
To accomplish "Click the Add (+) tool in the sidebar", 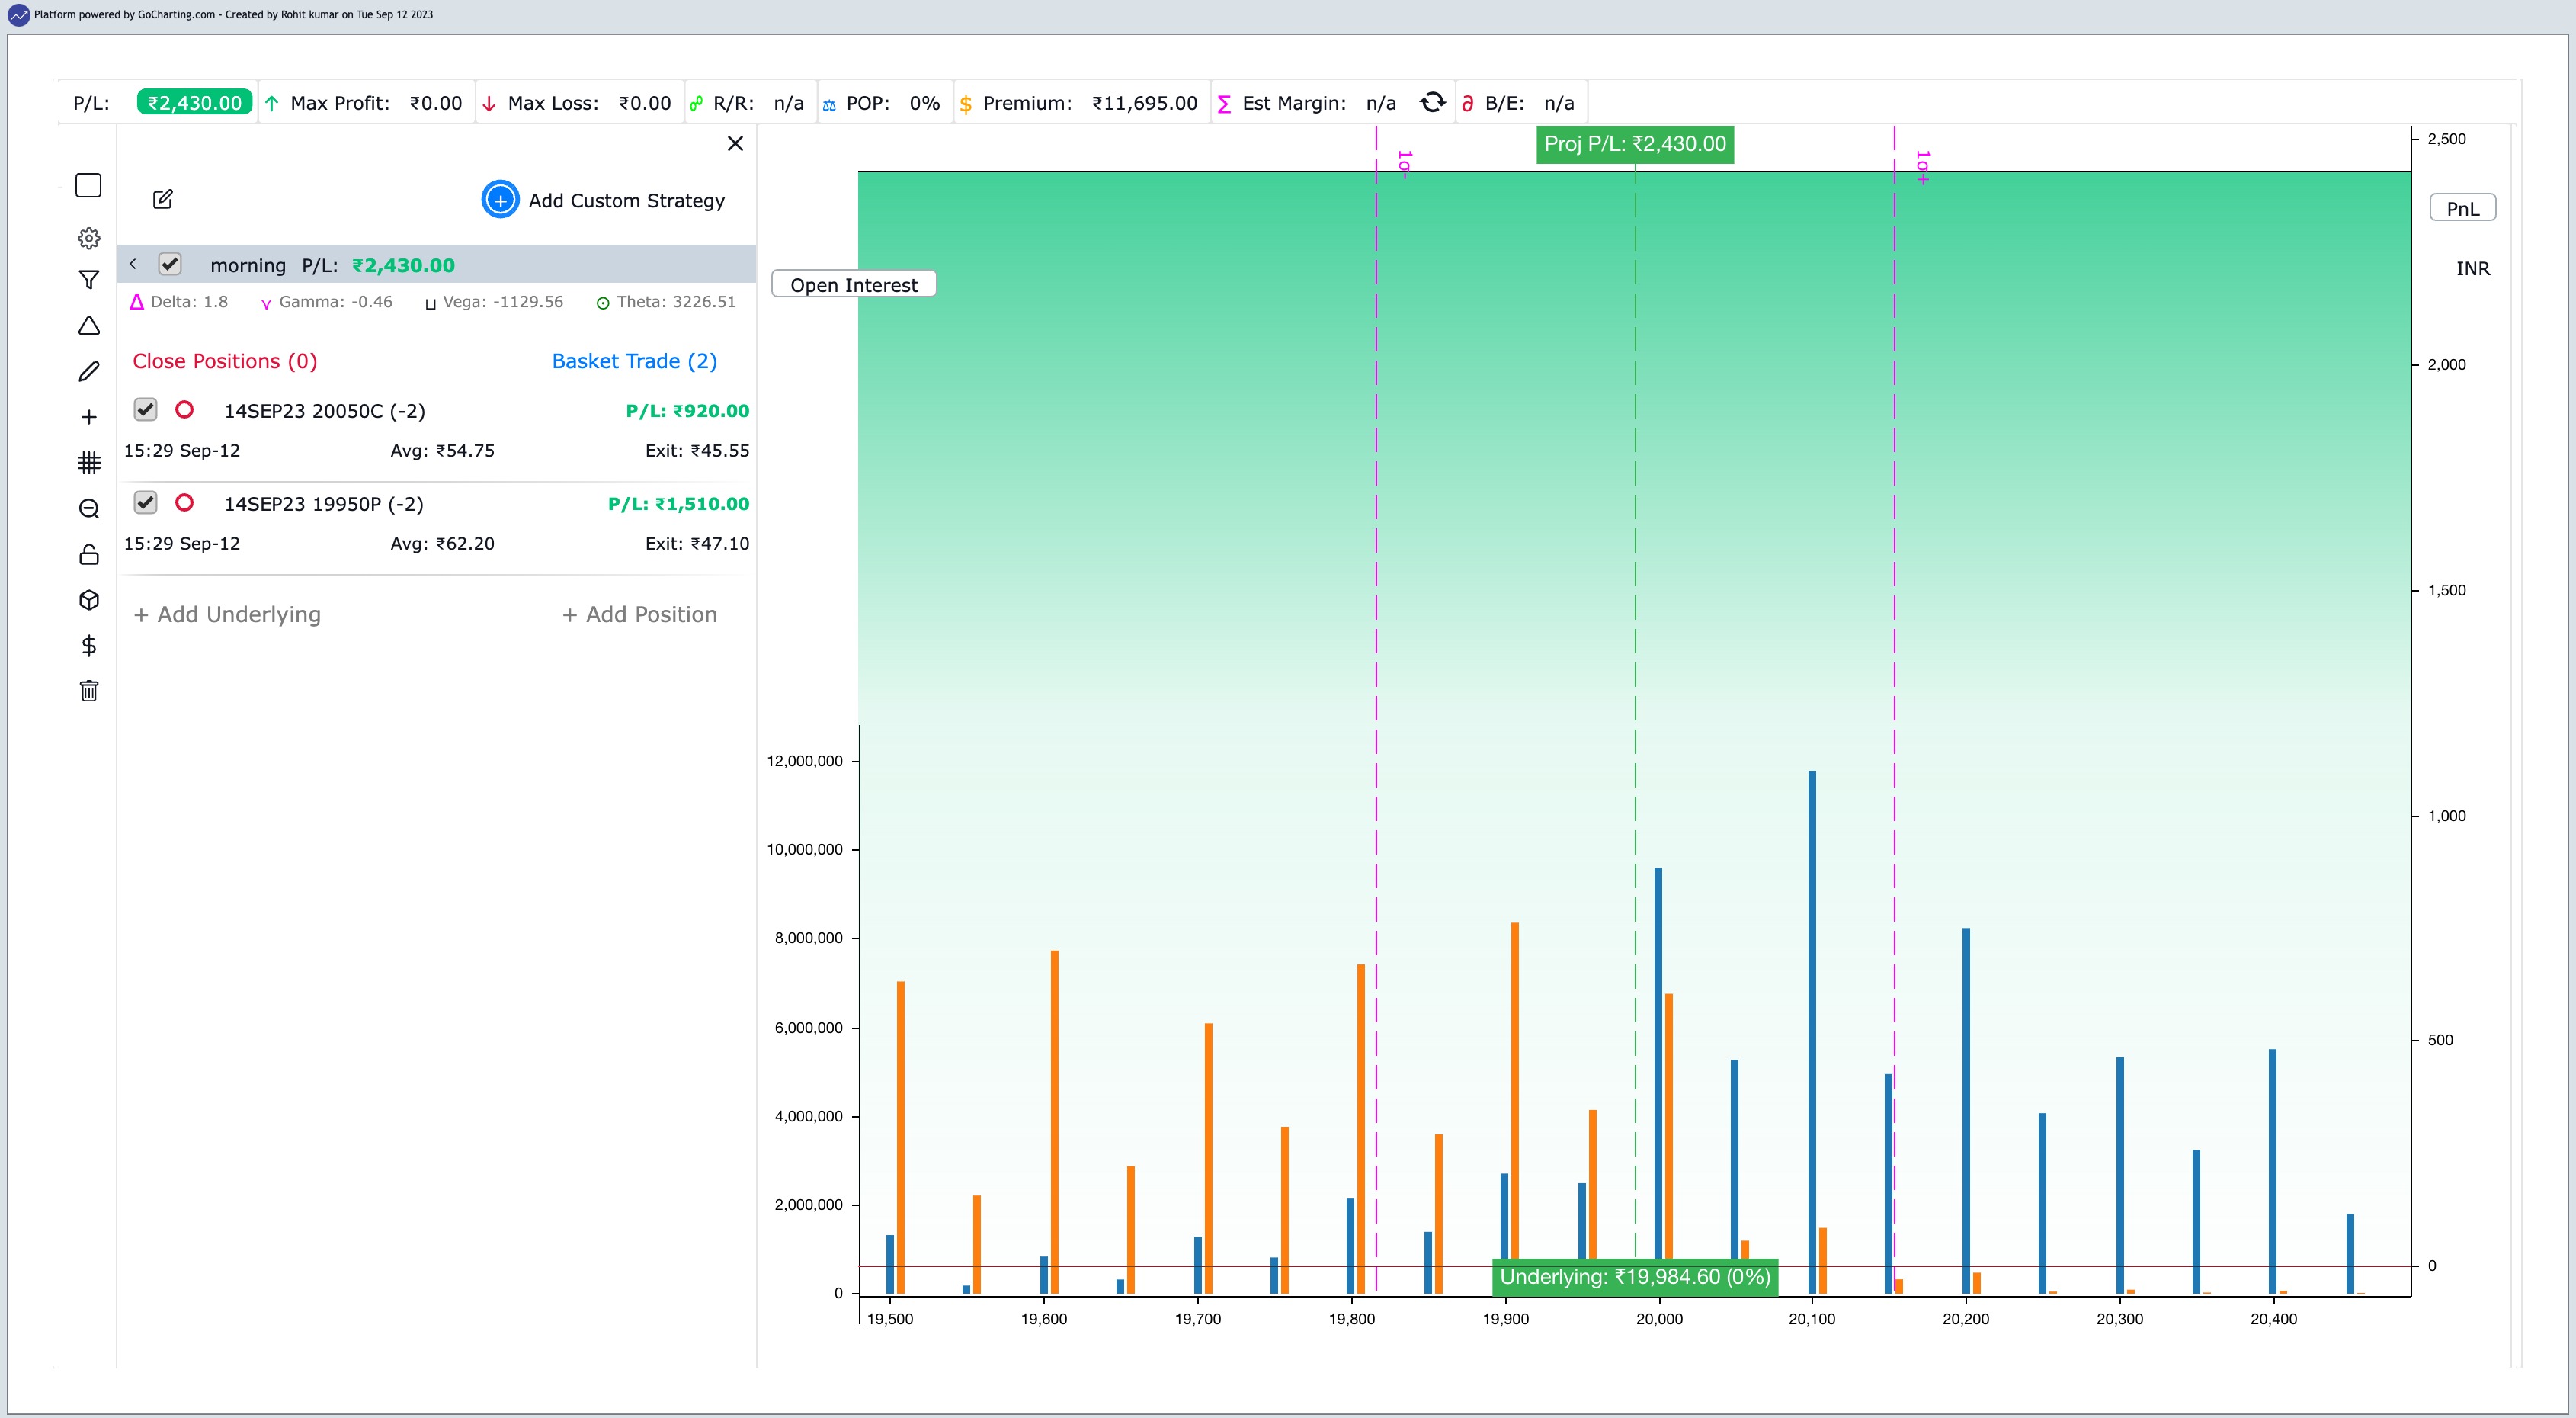I will 89,416.
